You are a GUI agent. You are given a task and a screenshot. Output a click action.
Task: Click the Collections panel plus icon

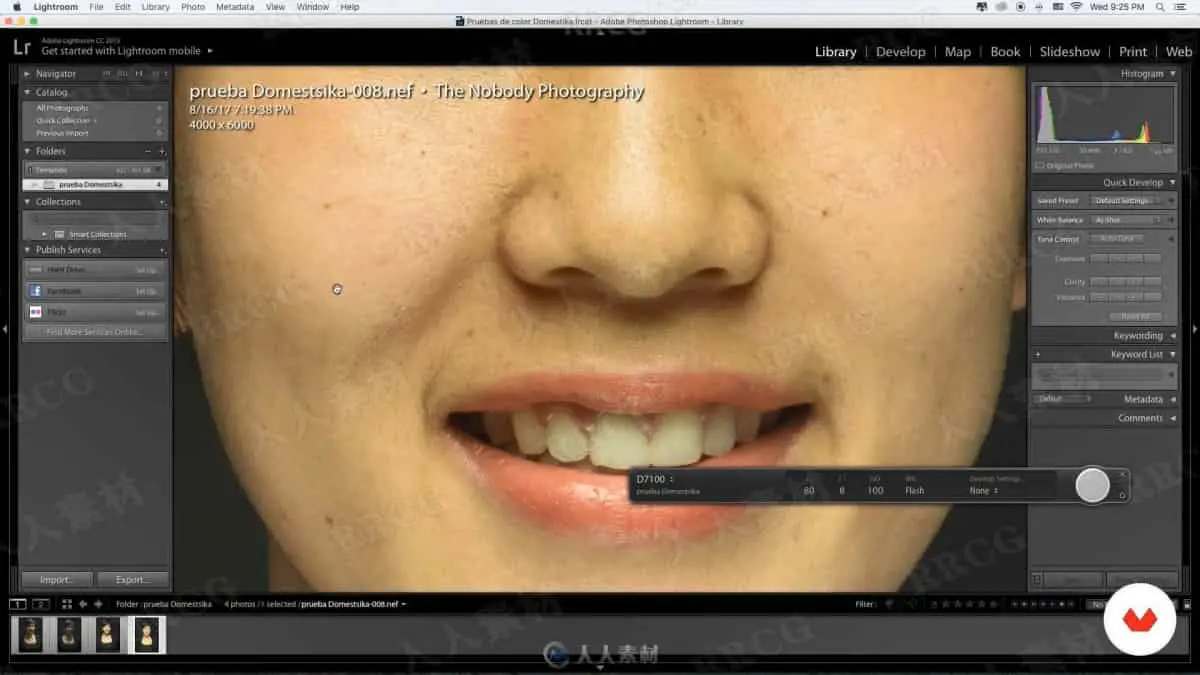(161, 202)
